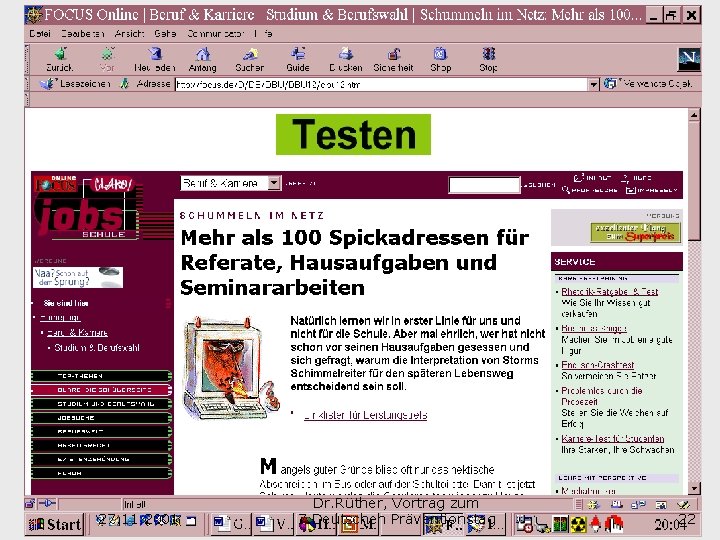Viewport: 720px width, 540px height.
Task: Print the page with Drucken
Action: tap(345, 60)
